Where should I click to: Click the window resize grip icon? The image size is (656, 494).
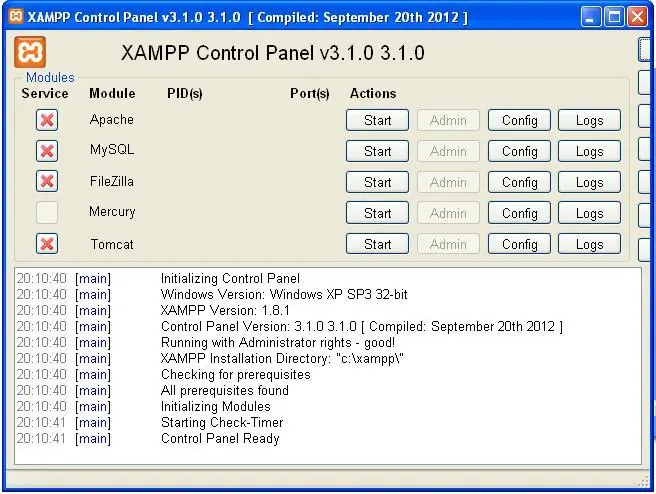(643, 482)
